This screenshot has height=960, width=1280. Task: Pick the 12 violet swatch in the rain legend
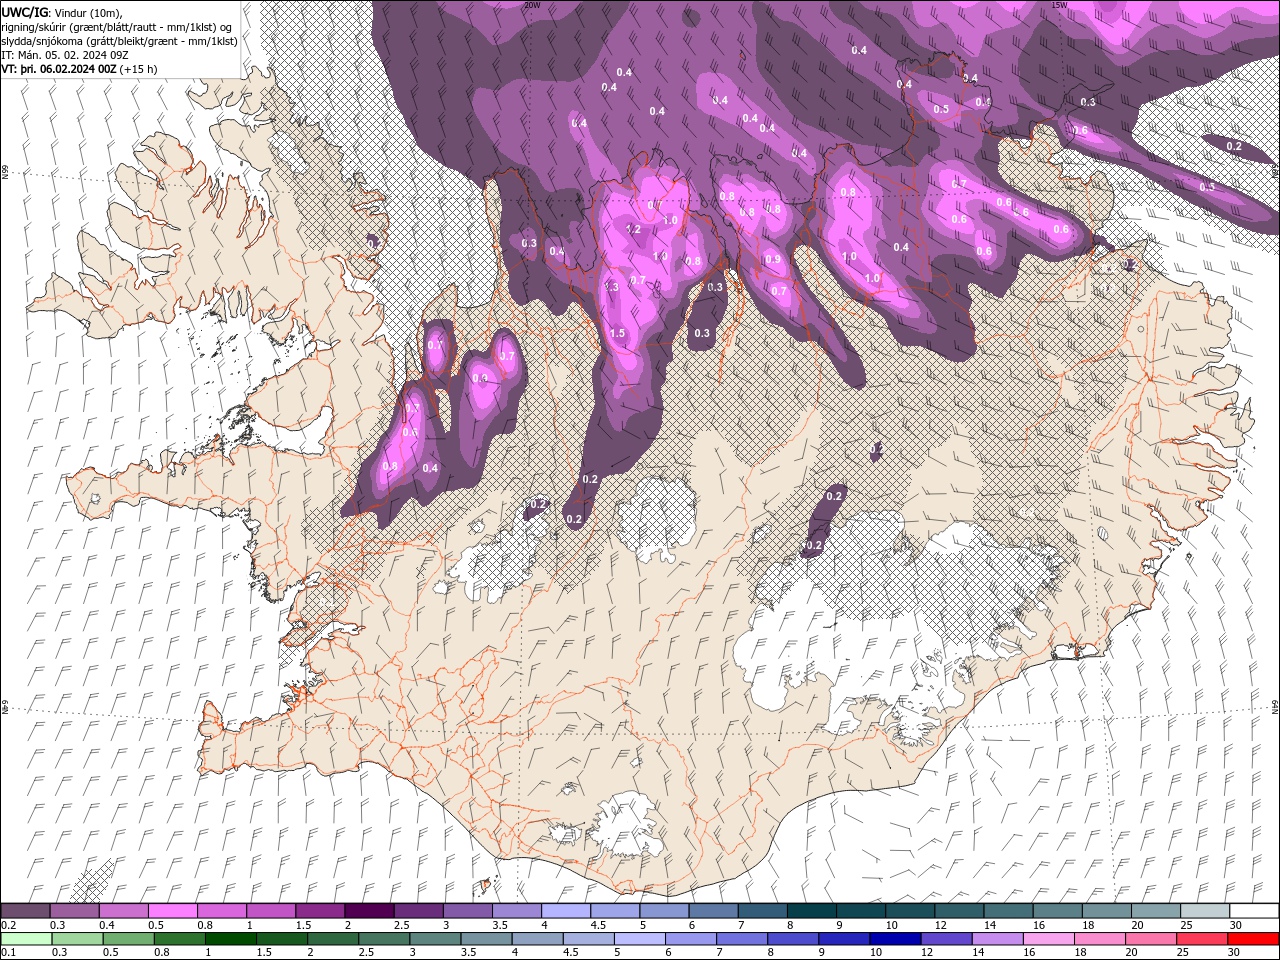pos(945,939)
